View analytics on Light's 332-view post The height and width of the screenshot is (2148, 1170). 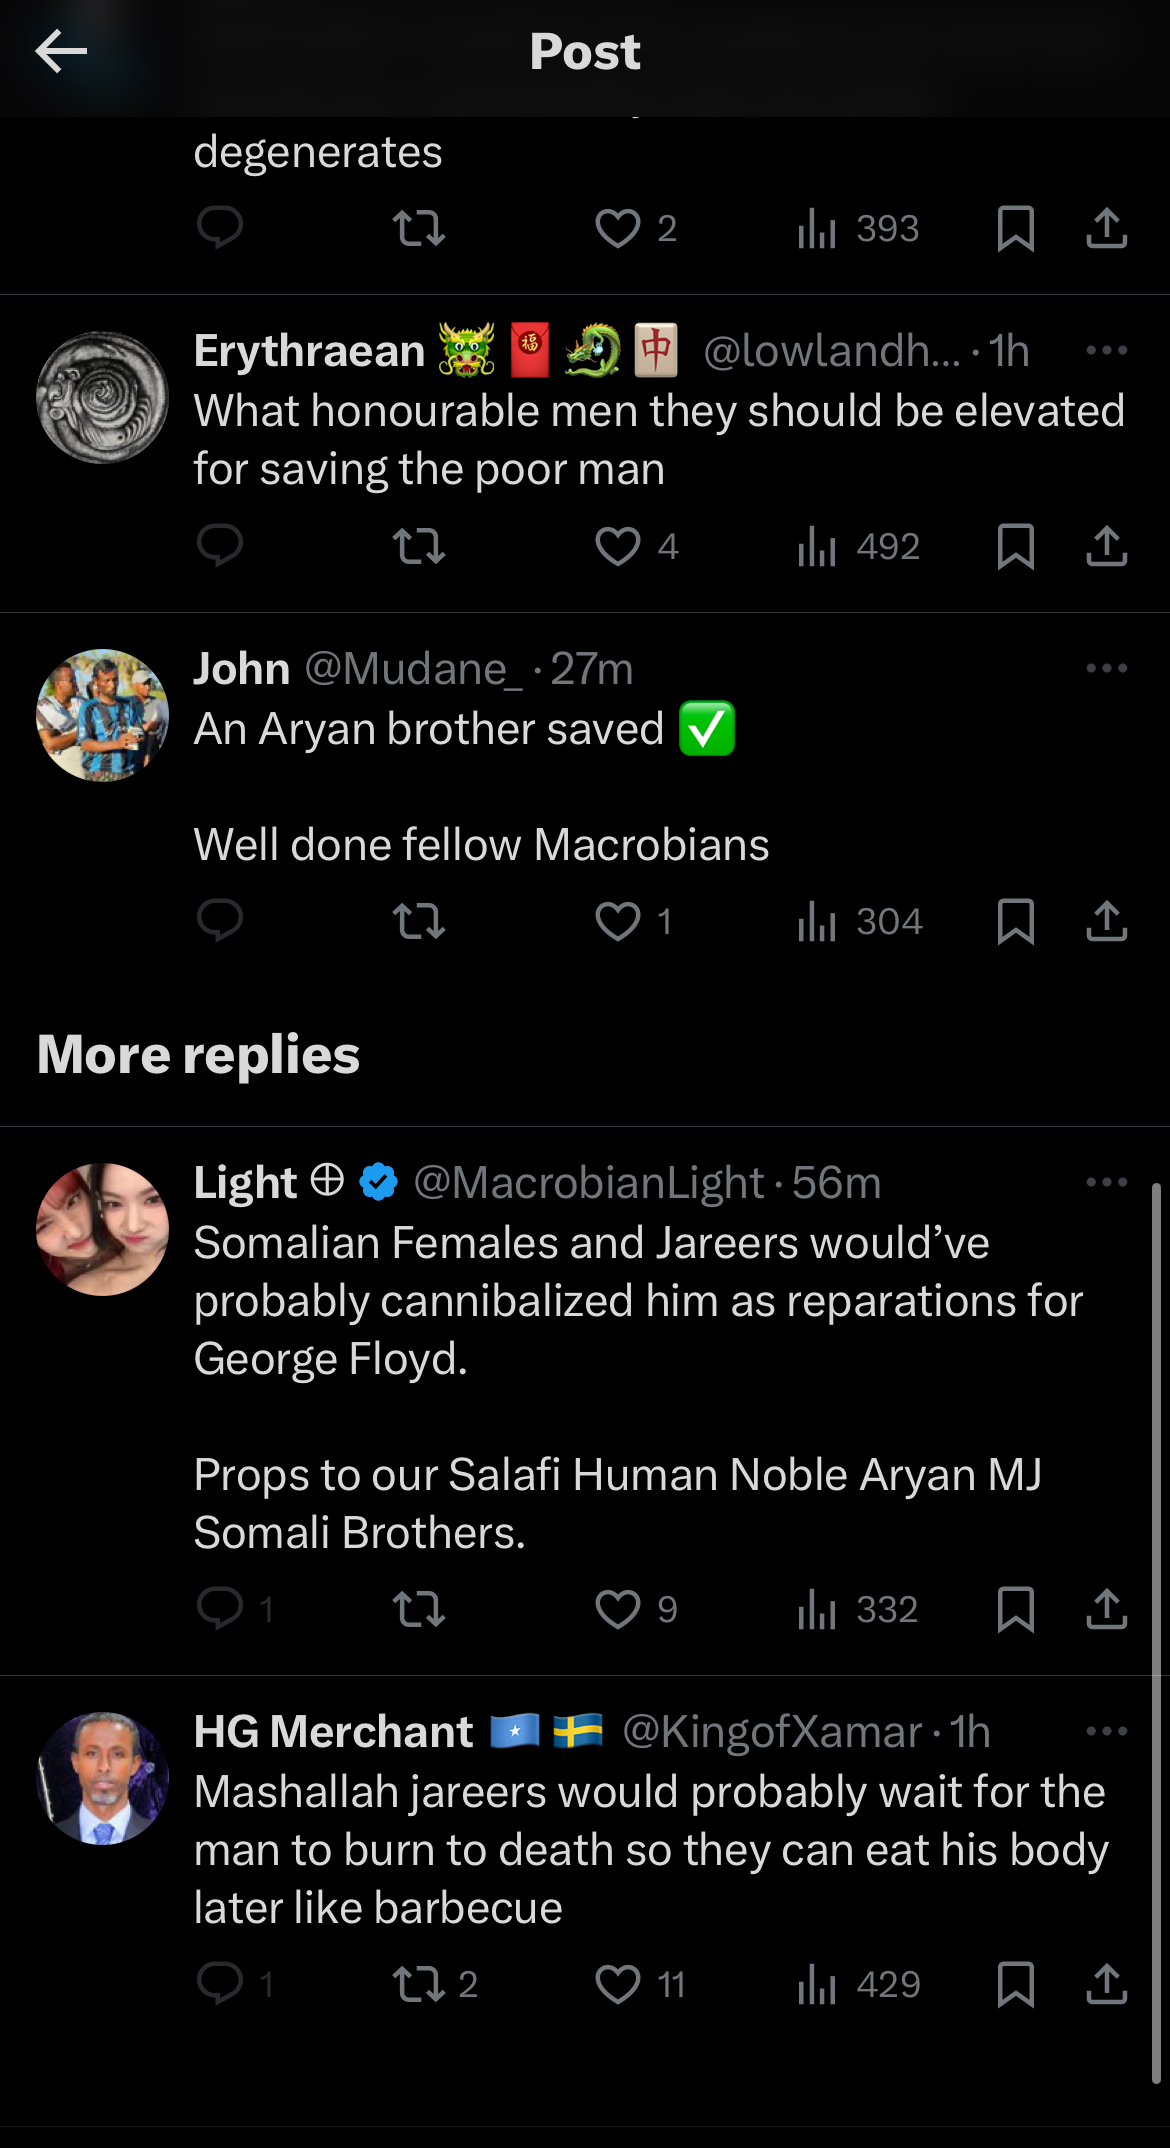coord(858,1609)
